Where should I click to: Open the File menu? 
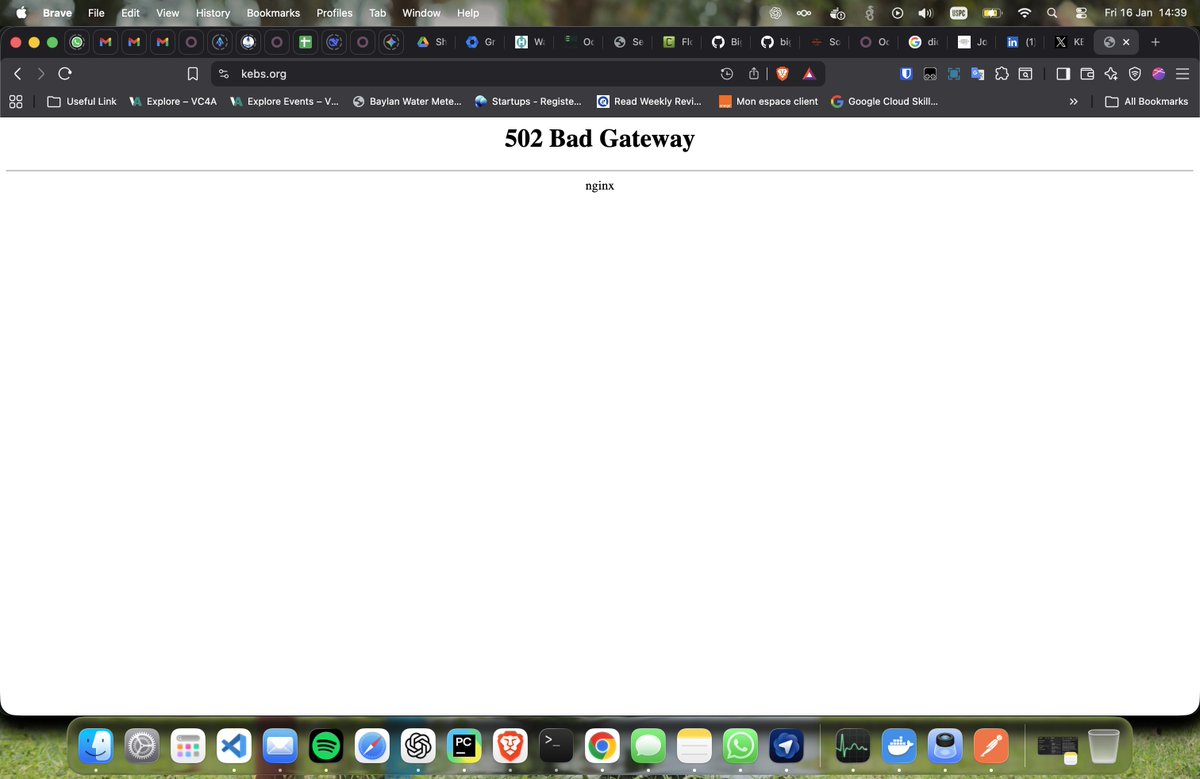(x=96, y=13)
